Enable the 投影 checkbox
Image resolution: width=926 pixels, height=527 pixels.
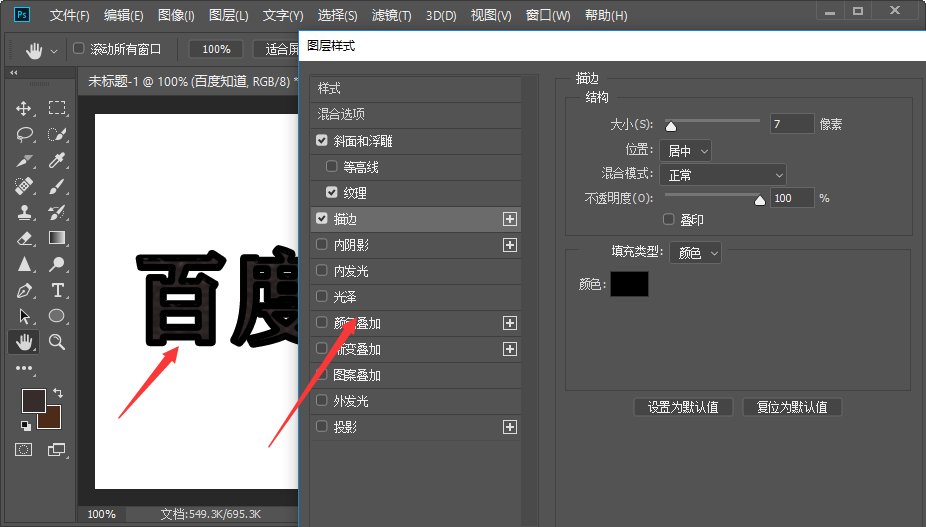[x=321, y=426]
